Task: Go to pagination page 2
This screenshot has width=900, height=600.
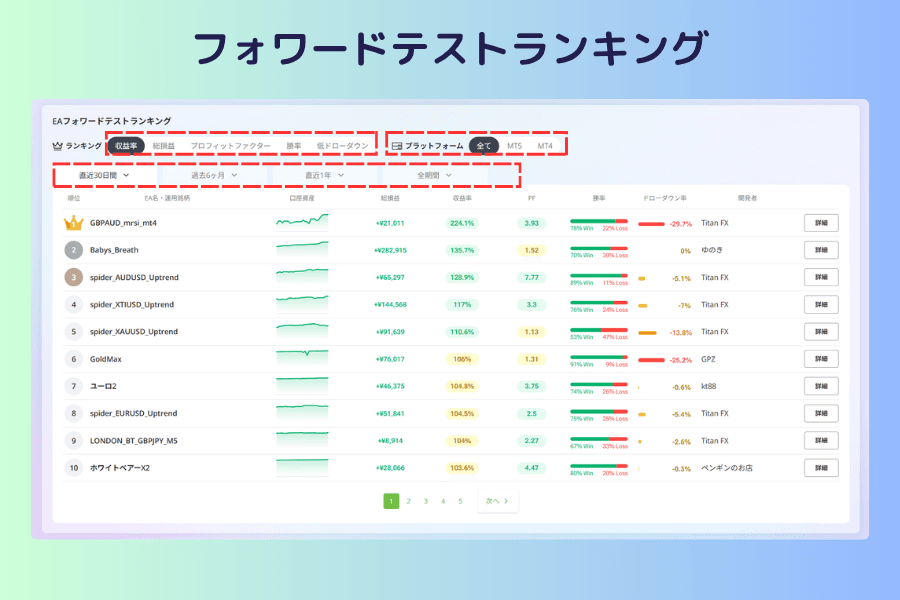Action: coord(409,501)
